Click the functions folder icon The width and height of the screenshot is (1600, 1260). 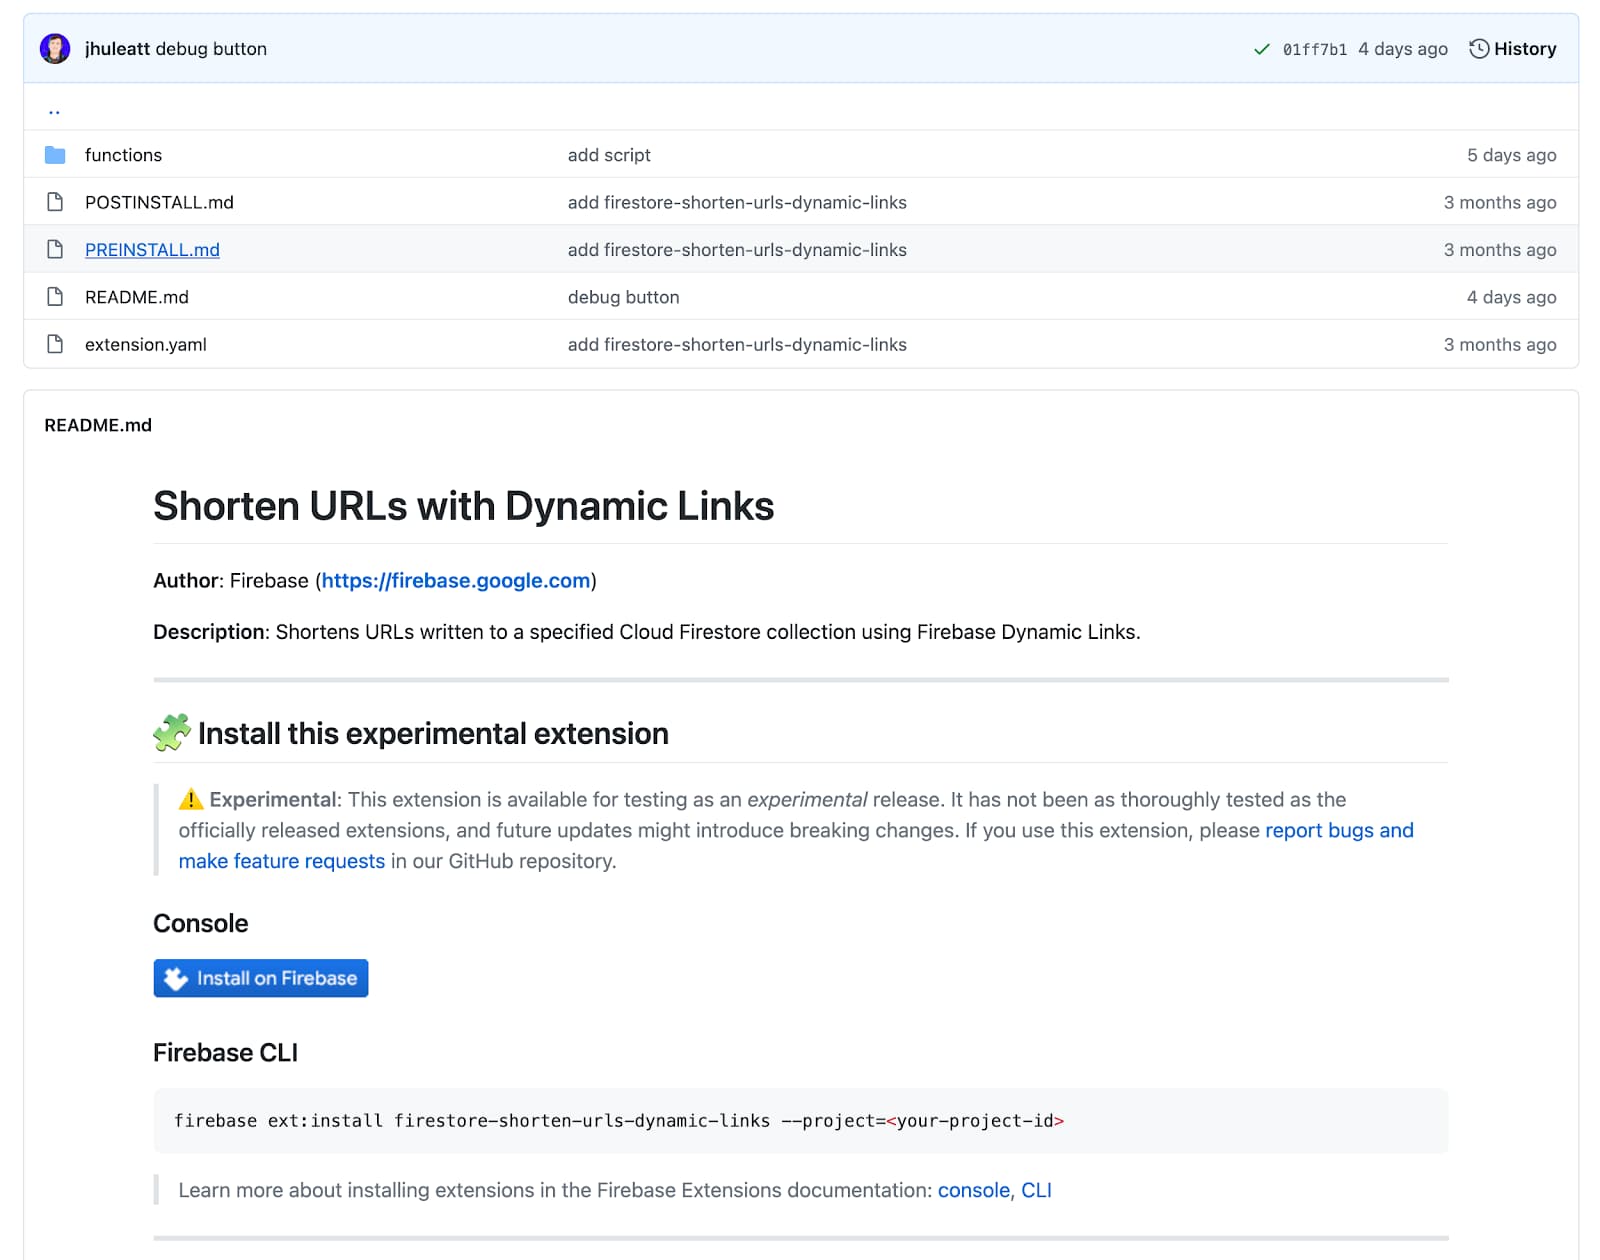pos(55,155)
